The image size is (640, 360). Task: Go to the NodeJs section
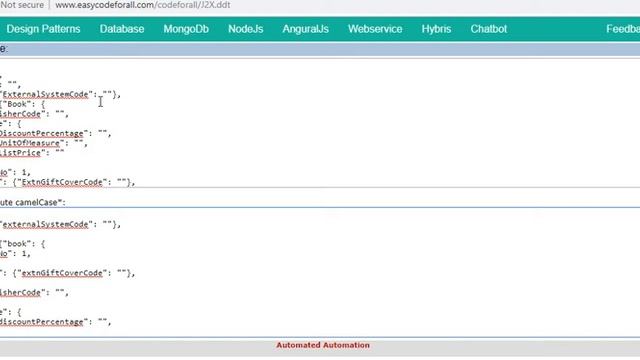[x=246, y=29]
